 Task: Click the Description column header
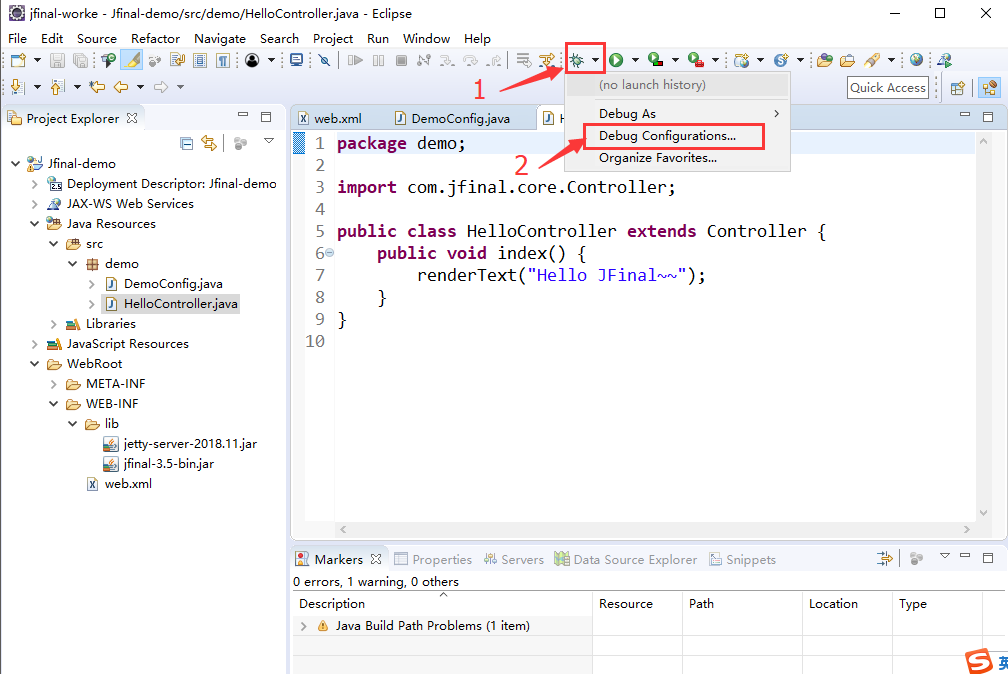[443, 604]
